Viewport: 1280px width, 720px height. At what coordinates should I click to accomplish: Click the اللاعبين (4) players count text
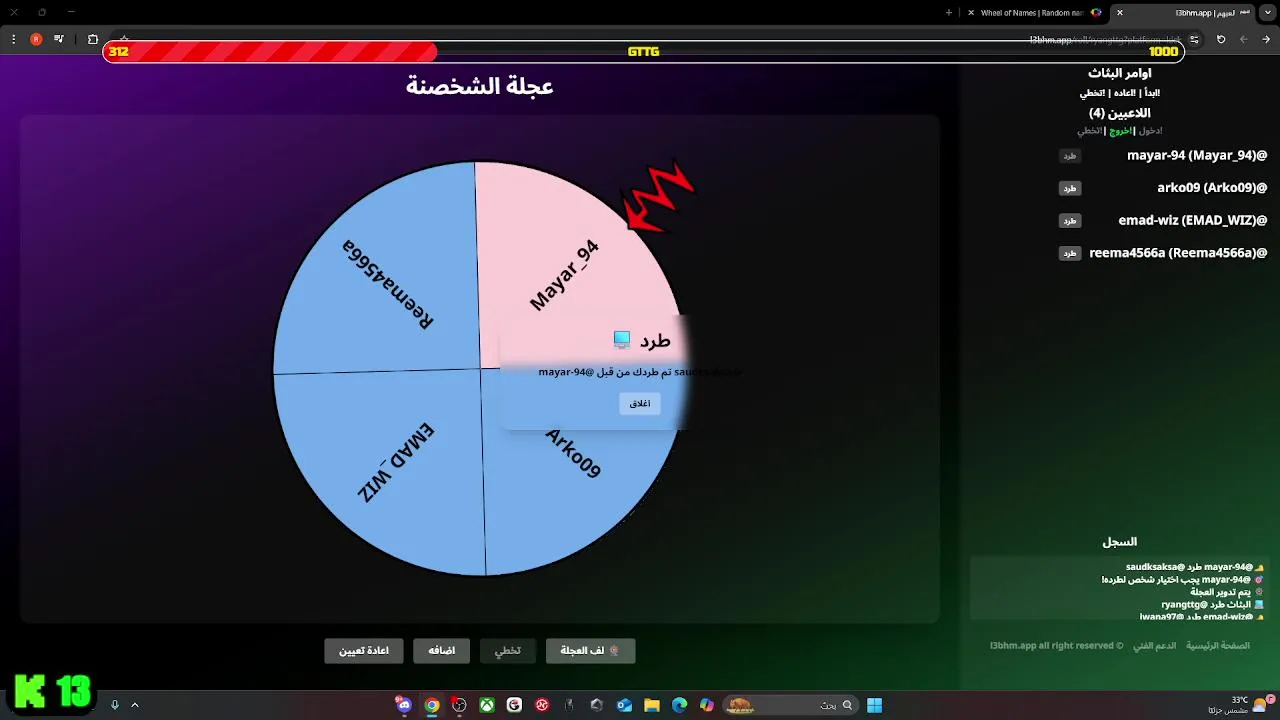pos(1119,113)
